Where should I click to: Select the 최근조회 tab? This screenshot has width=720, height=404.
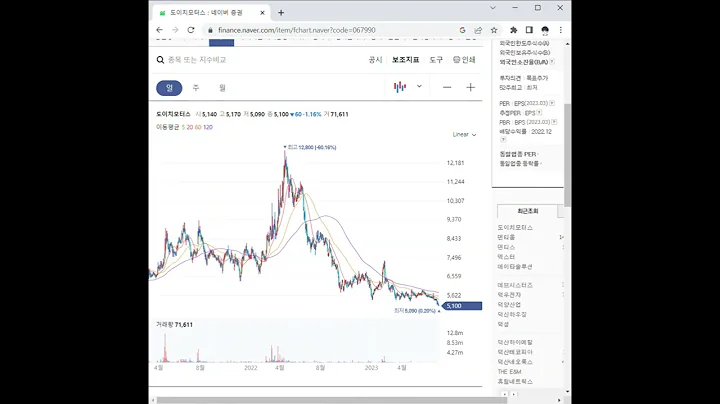528,211
